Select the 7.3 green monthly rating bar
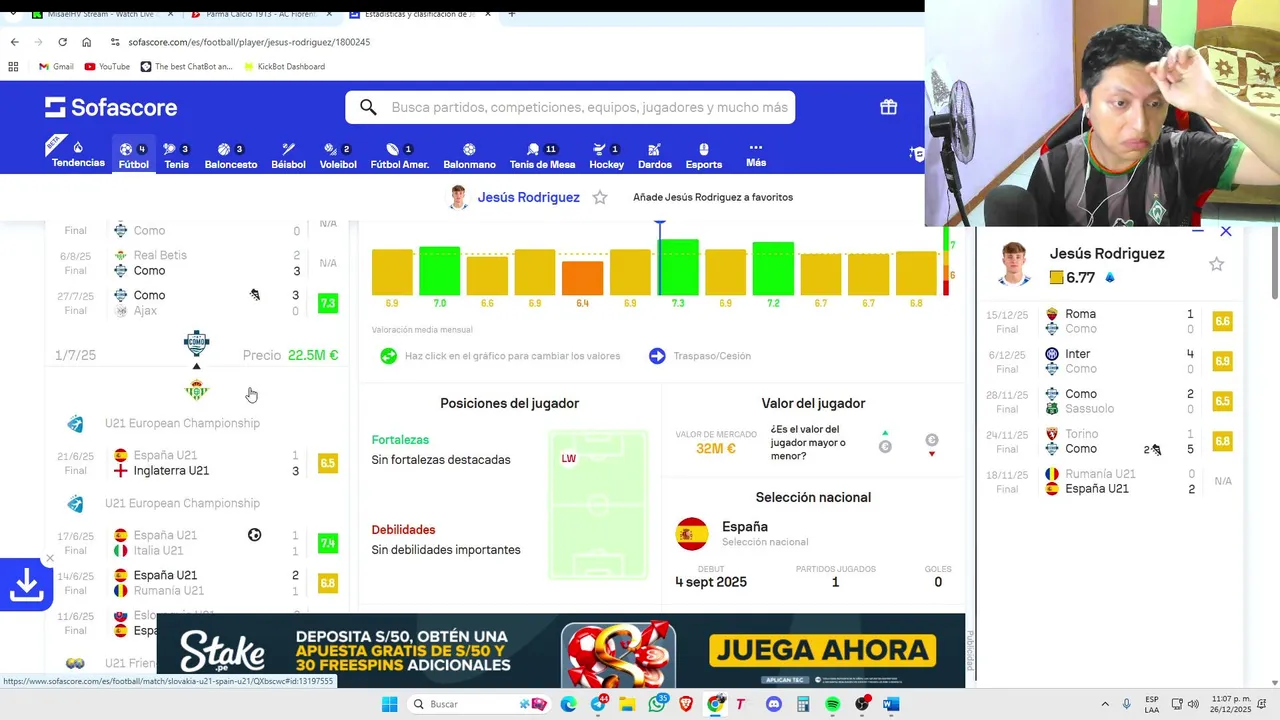 point(678,267)
